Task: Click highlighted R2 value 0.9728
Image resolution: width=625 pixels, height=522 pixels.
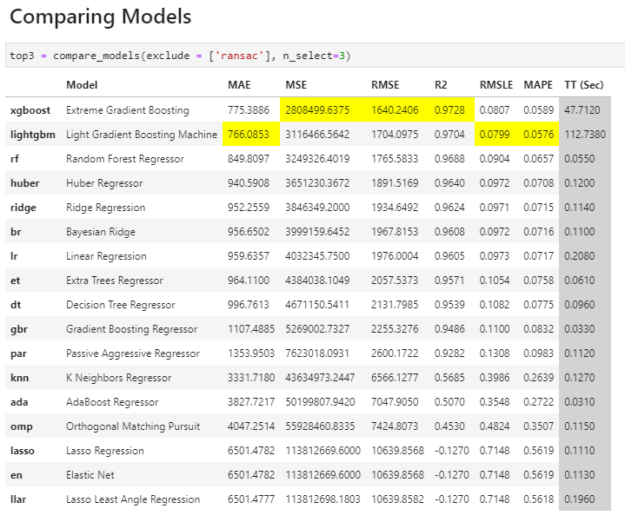Action: [x=449, y=110]
